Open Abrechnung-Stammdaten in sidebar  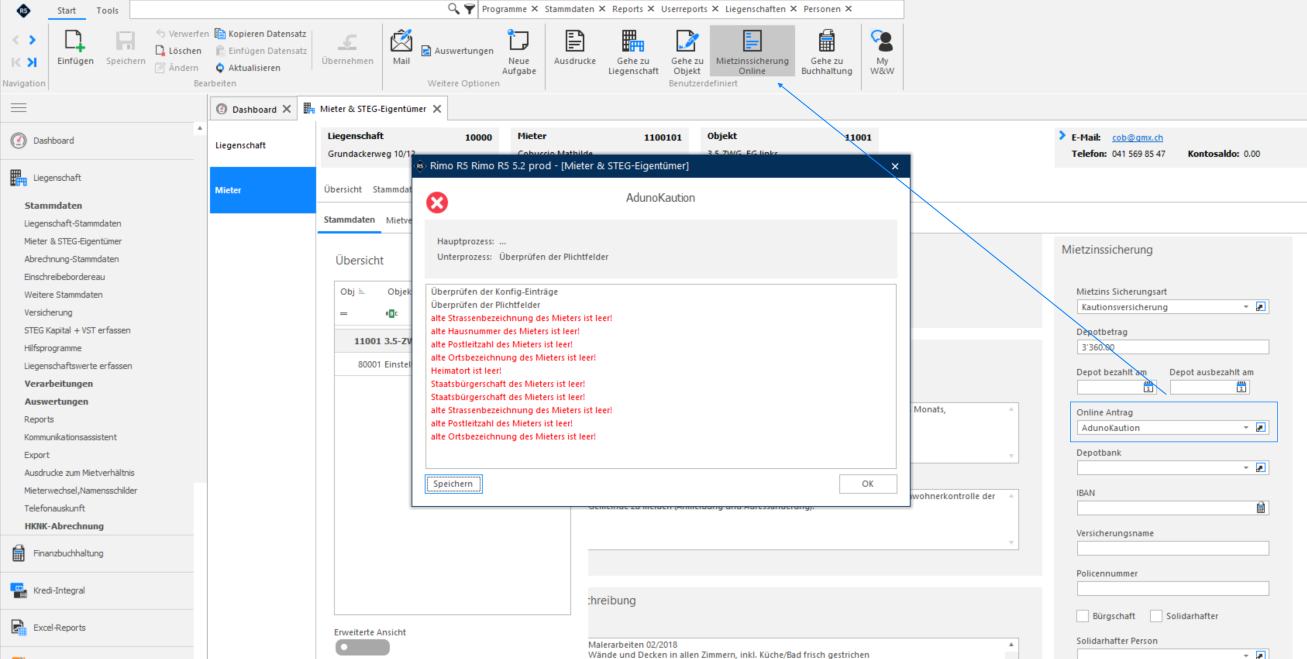click(71, 259)
